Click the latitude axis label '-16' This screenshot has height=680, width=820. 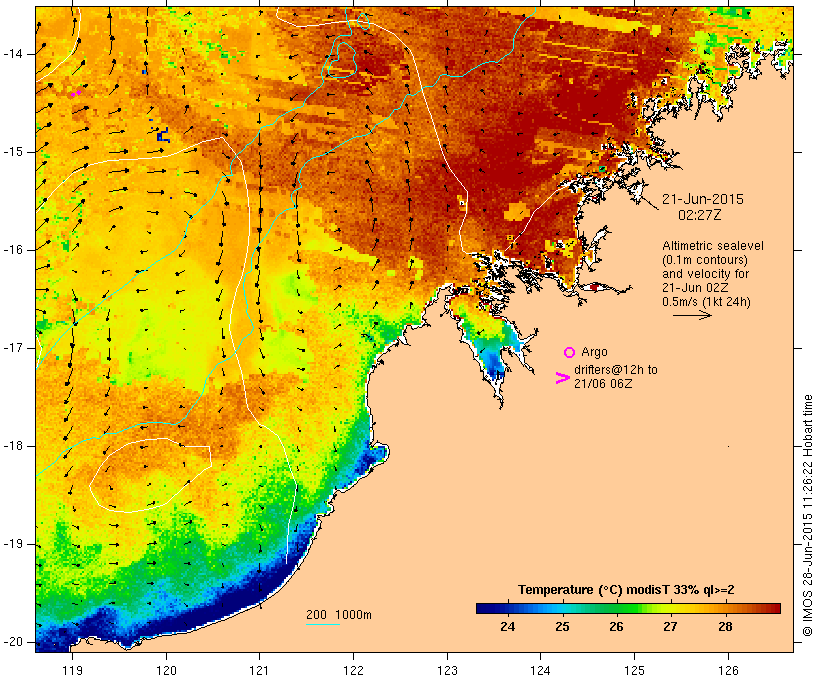[13, 250]
